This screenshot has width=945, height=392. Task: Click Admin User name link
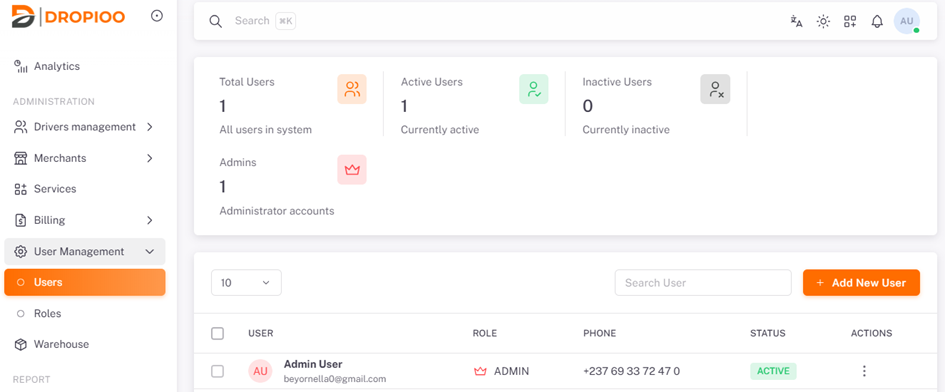coord(313,364)
